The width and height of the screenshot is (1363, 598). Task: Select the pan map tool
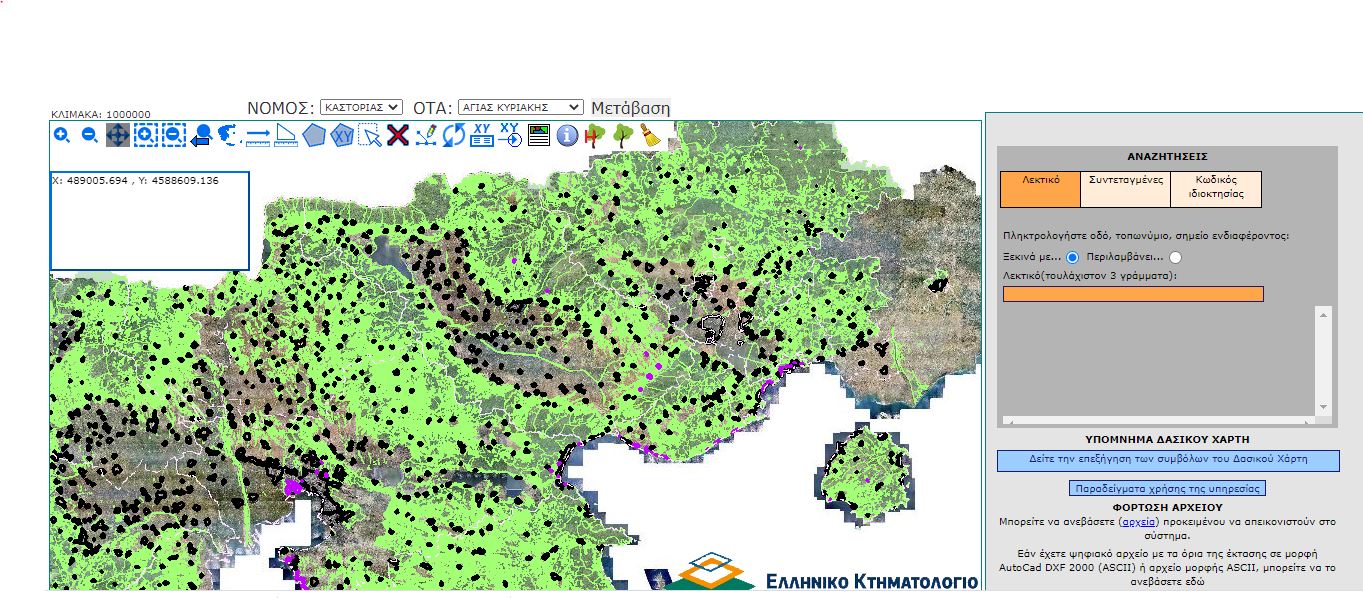[117, 135]
